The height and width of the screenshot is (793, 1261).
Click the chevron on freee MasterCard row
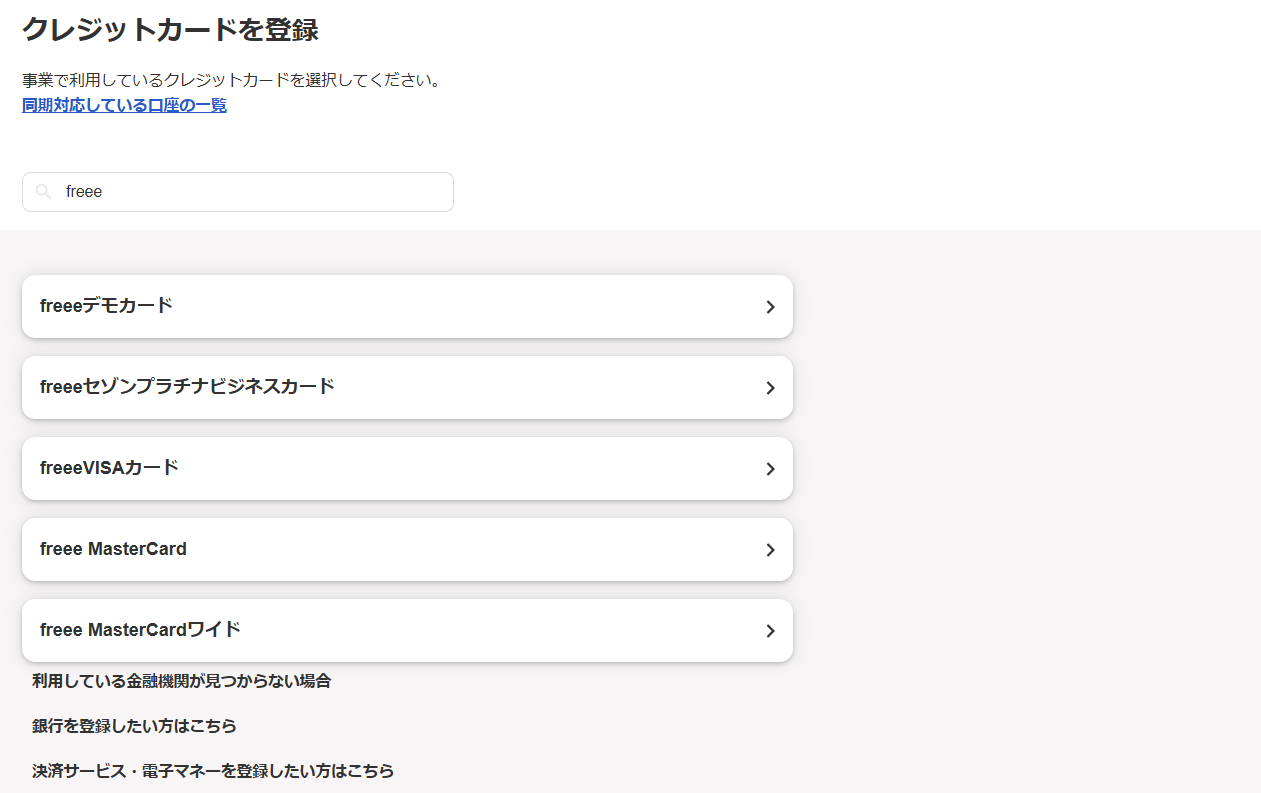(x=770, y=550)
